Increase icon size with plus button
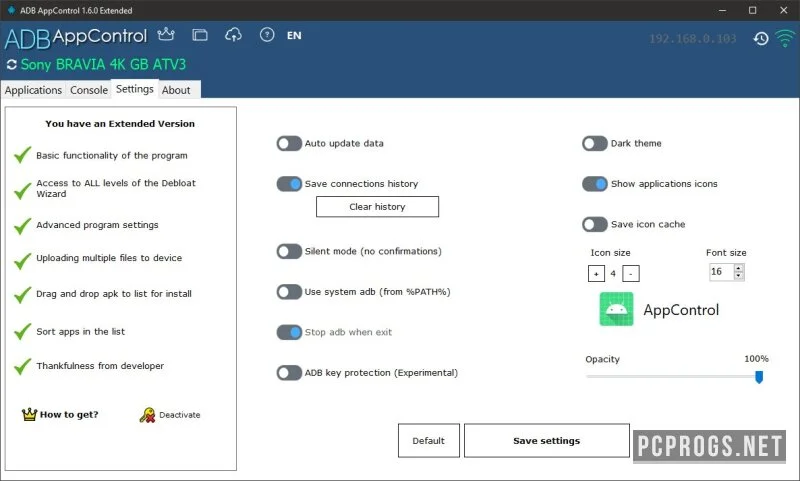 tap(596, 273)
